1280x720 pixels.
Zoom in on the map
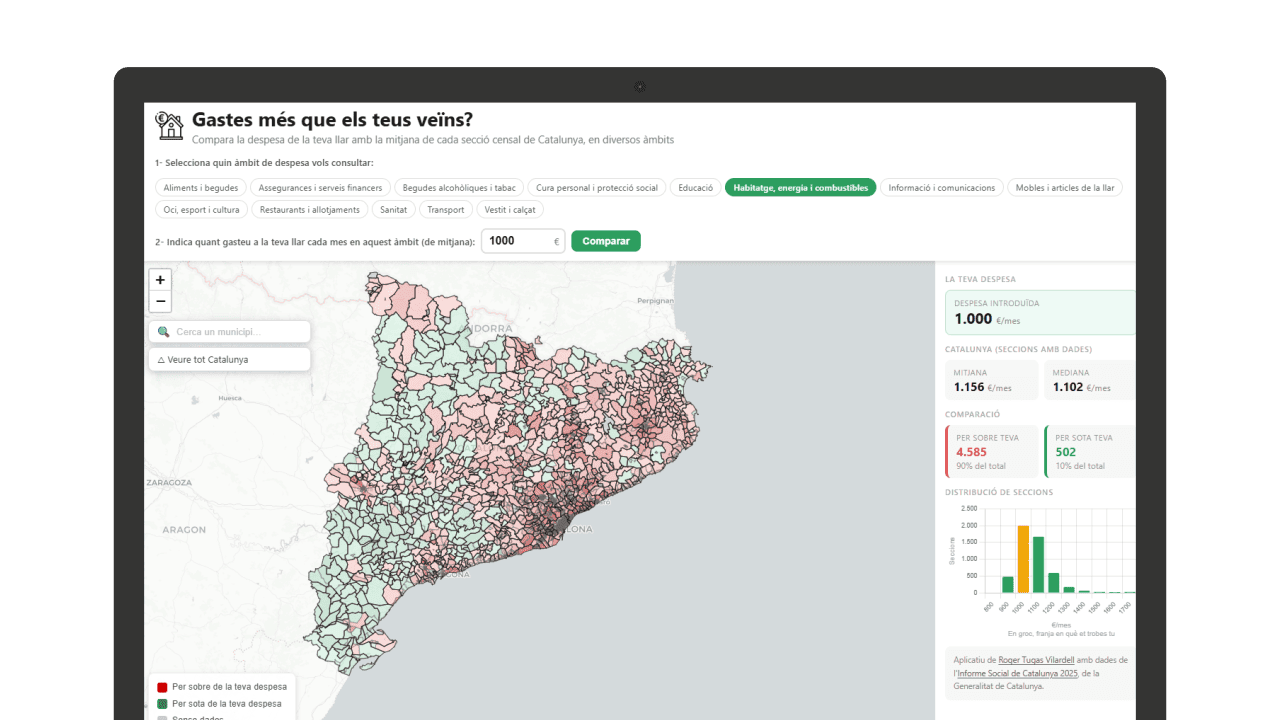[x=160, y=280]
